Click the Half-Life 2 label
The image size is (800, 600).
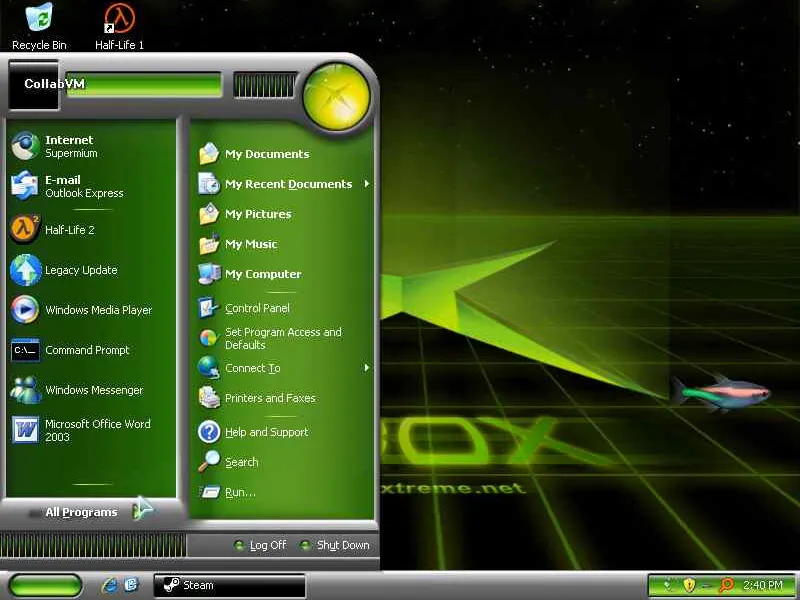[x=70, y=230]
